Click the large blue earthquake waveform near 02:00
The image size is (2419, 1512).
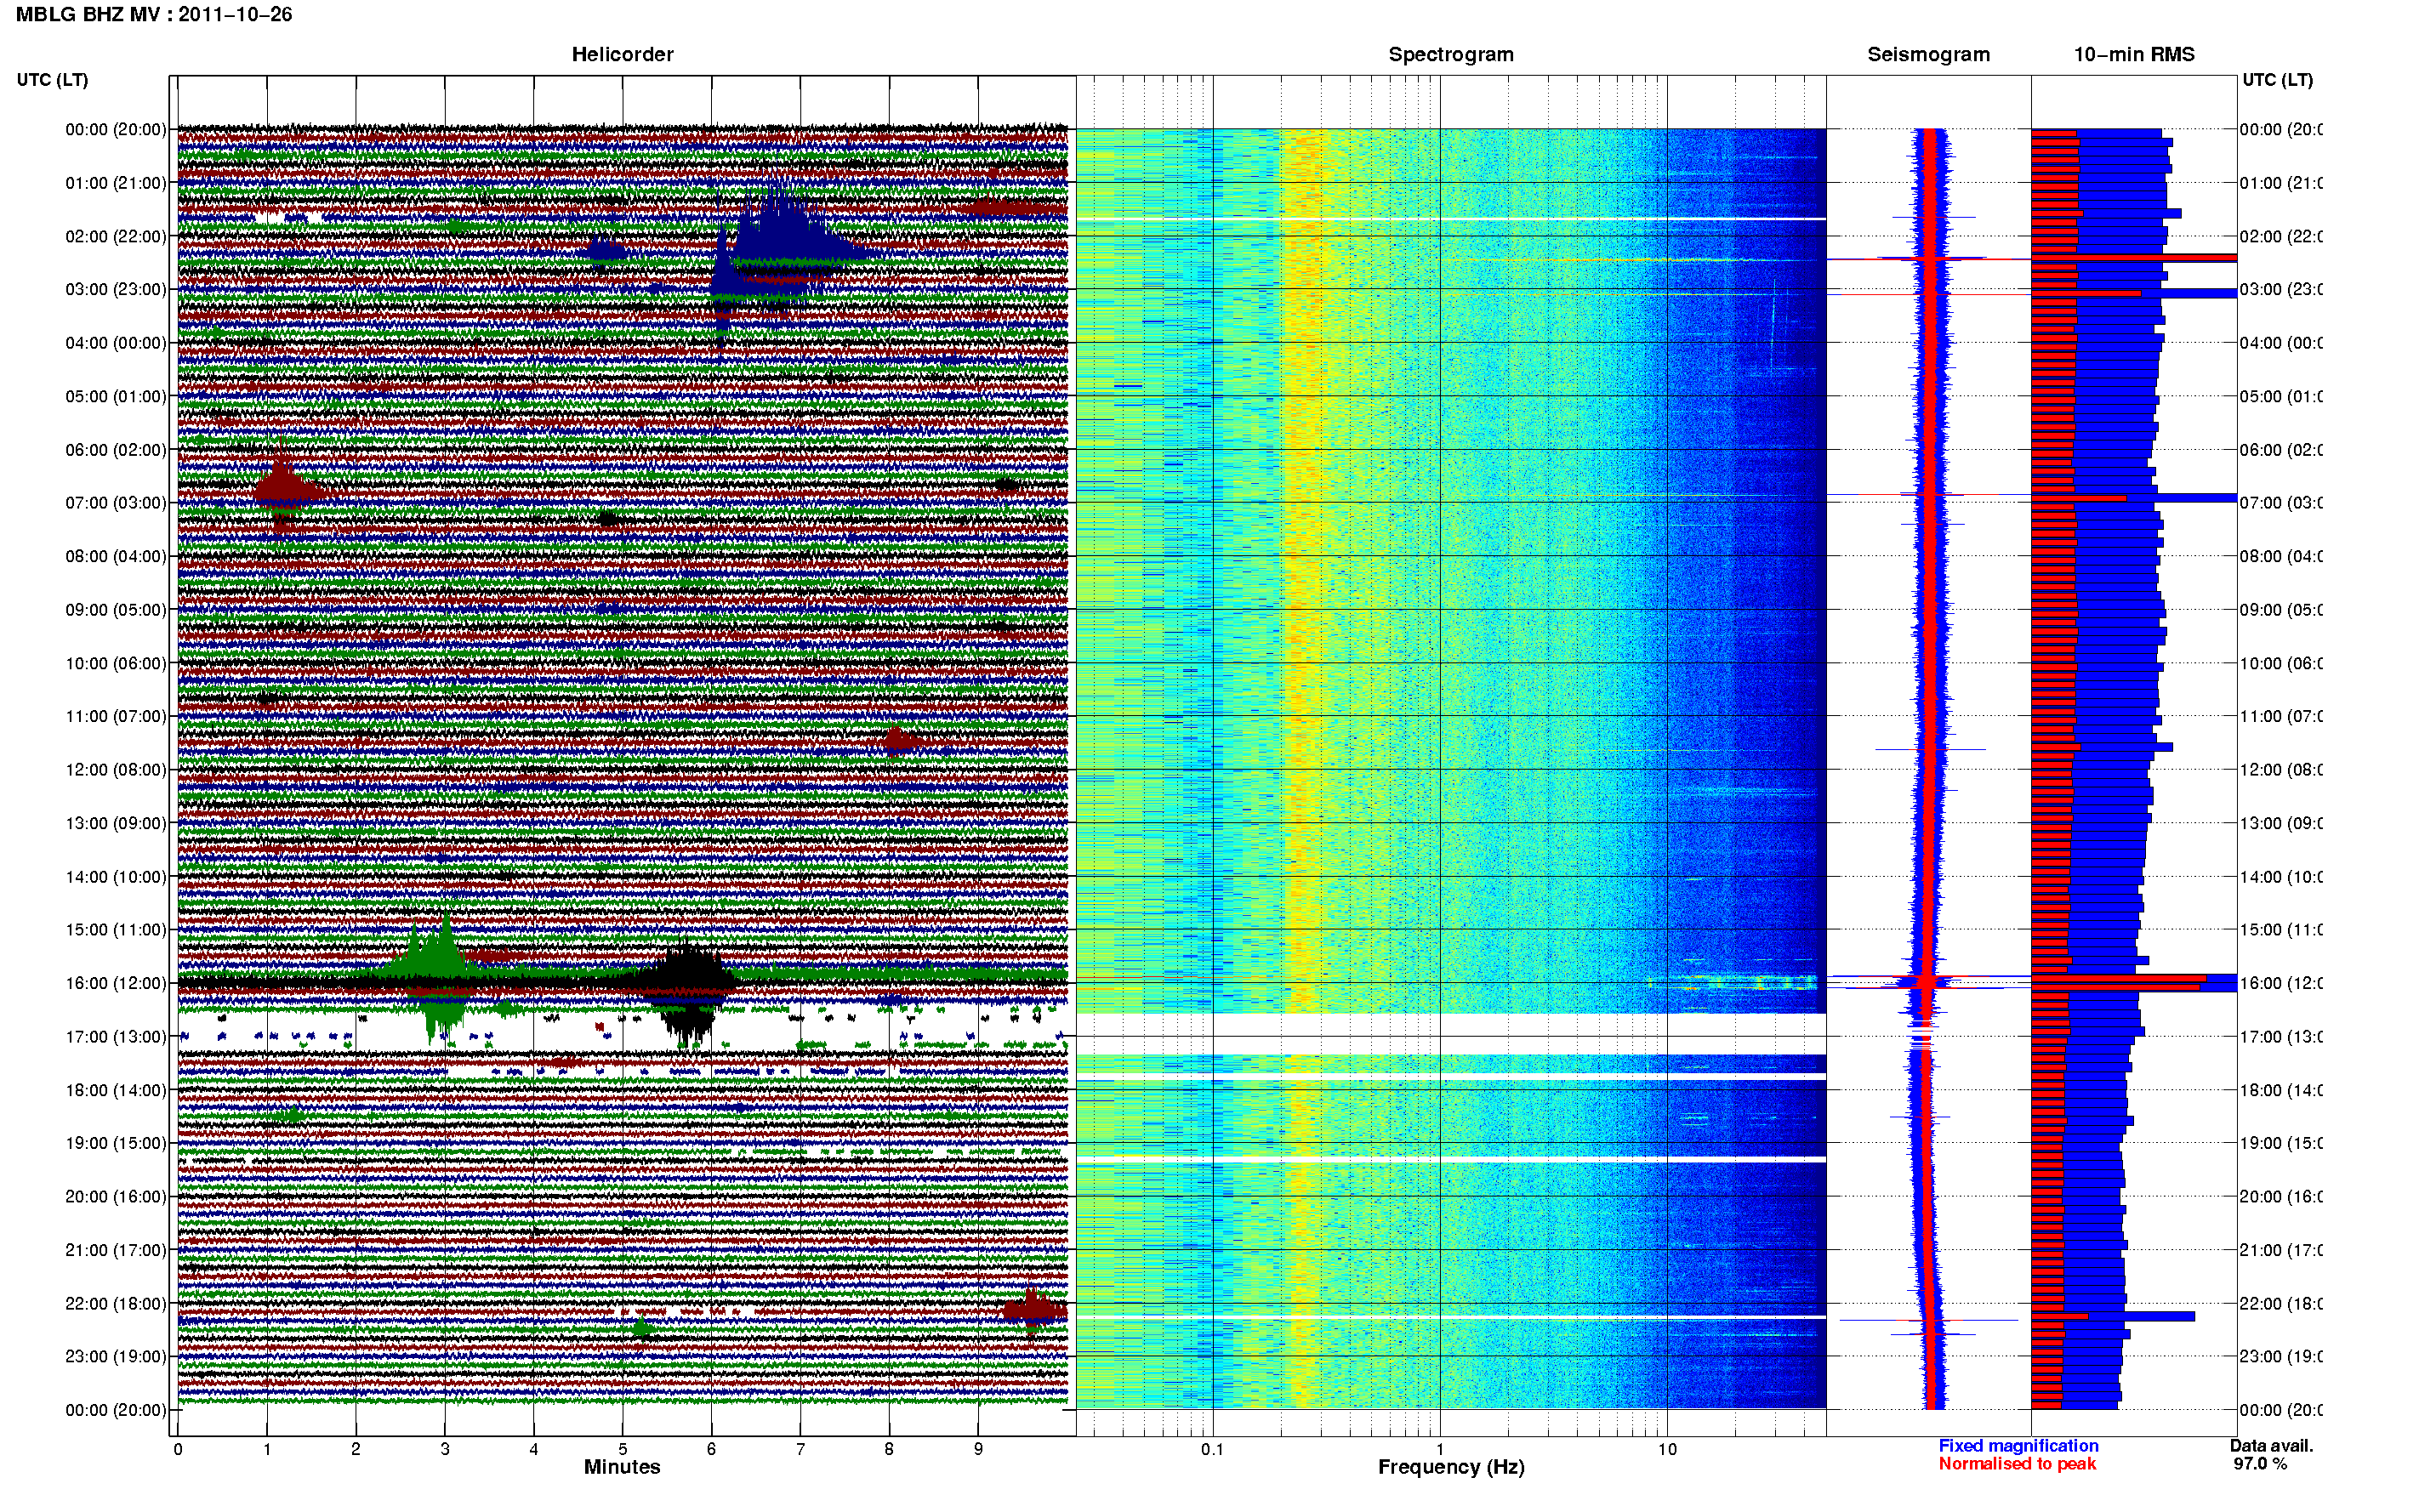[783, 230]
